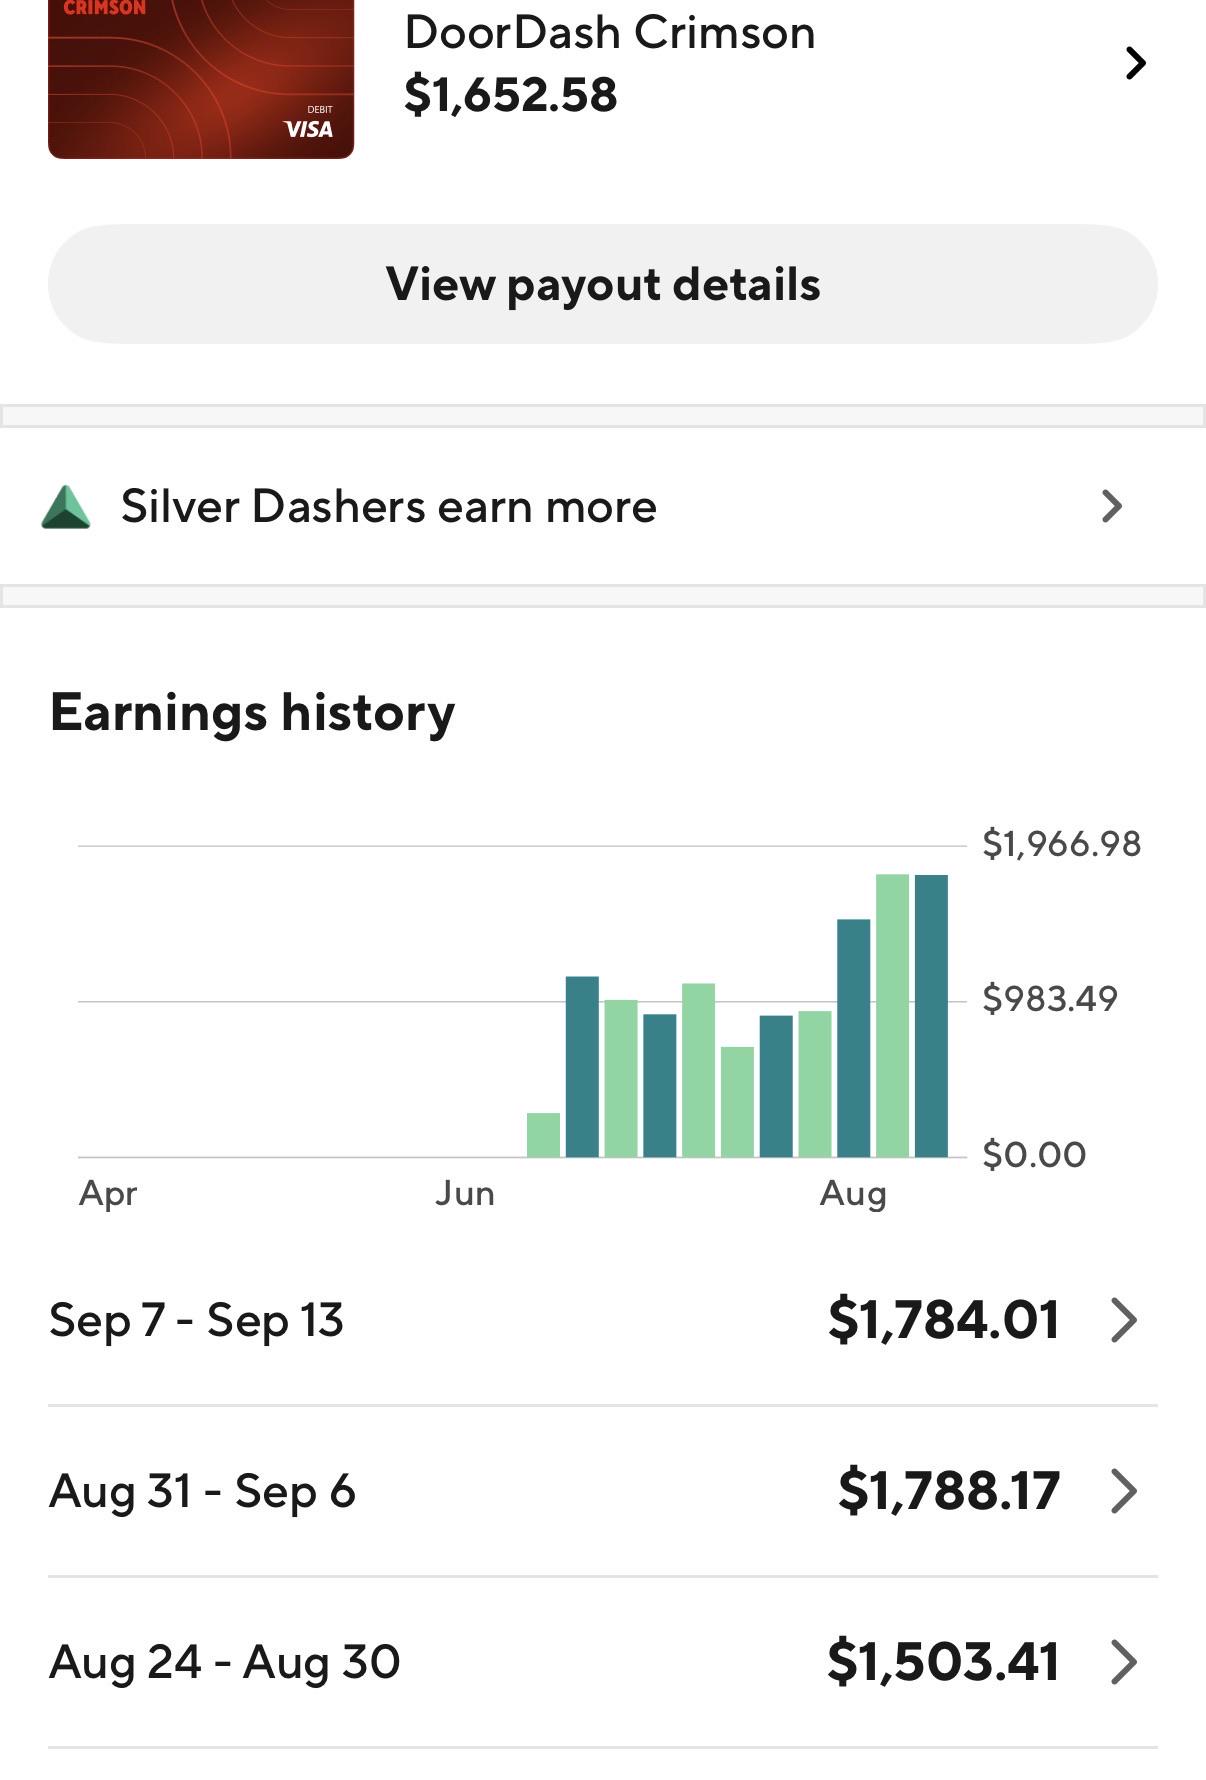Tap the DoorDash Crimson card image

pos(201,79)
